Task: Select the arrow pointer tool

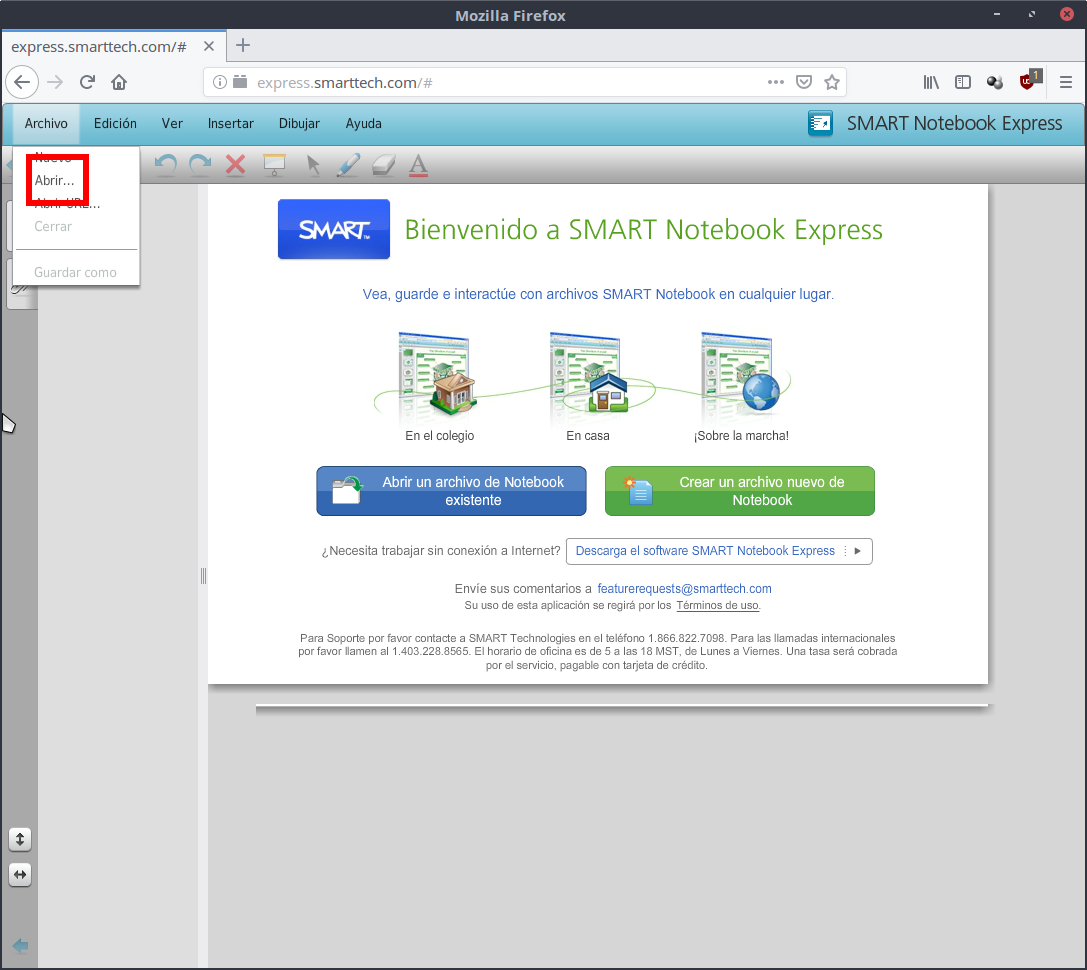Action: [313, 165]
